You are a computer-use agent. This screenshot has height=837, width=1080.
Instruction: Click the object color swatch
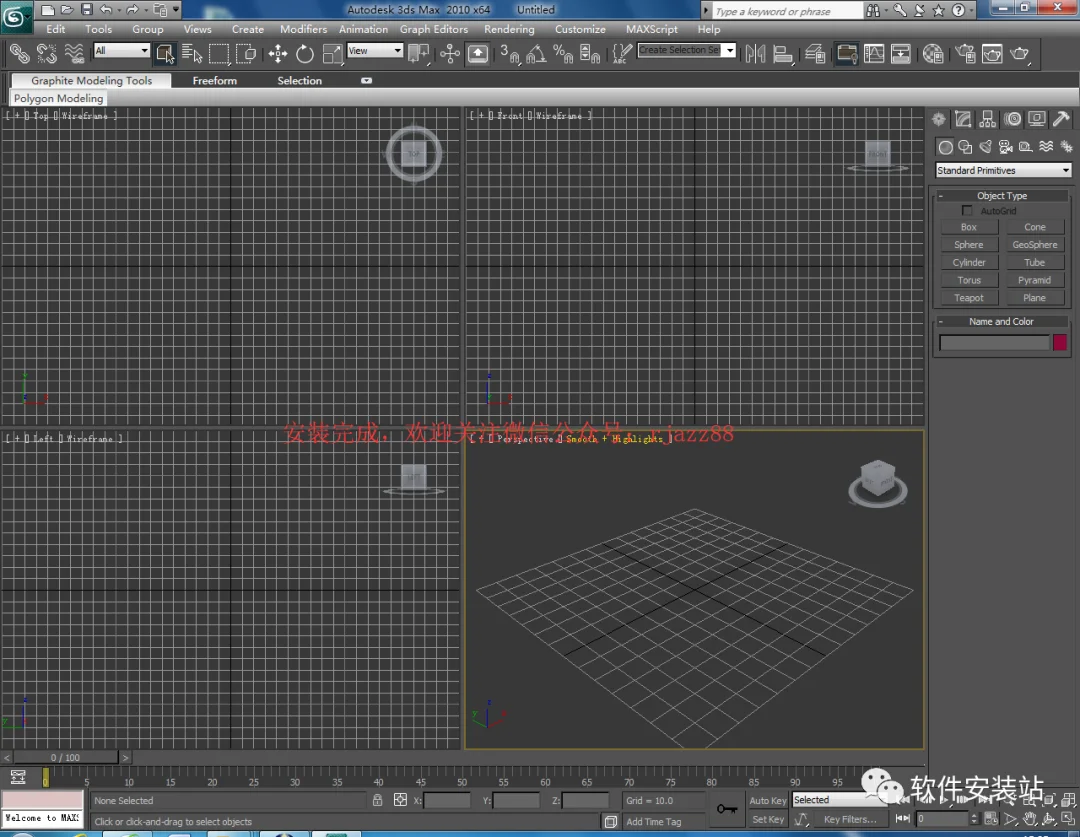1060,342
